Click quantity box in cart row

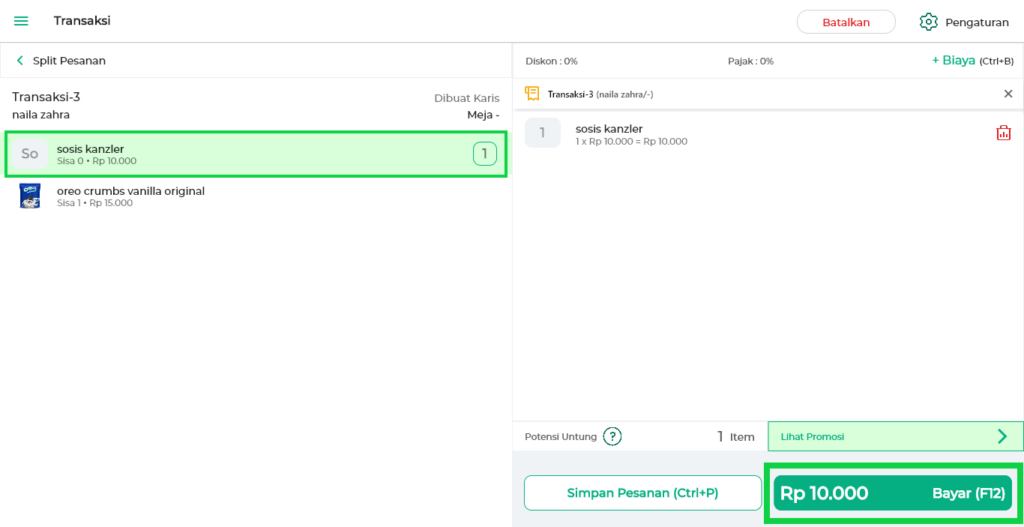(x=542, y=133)
